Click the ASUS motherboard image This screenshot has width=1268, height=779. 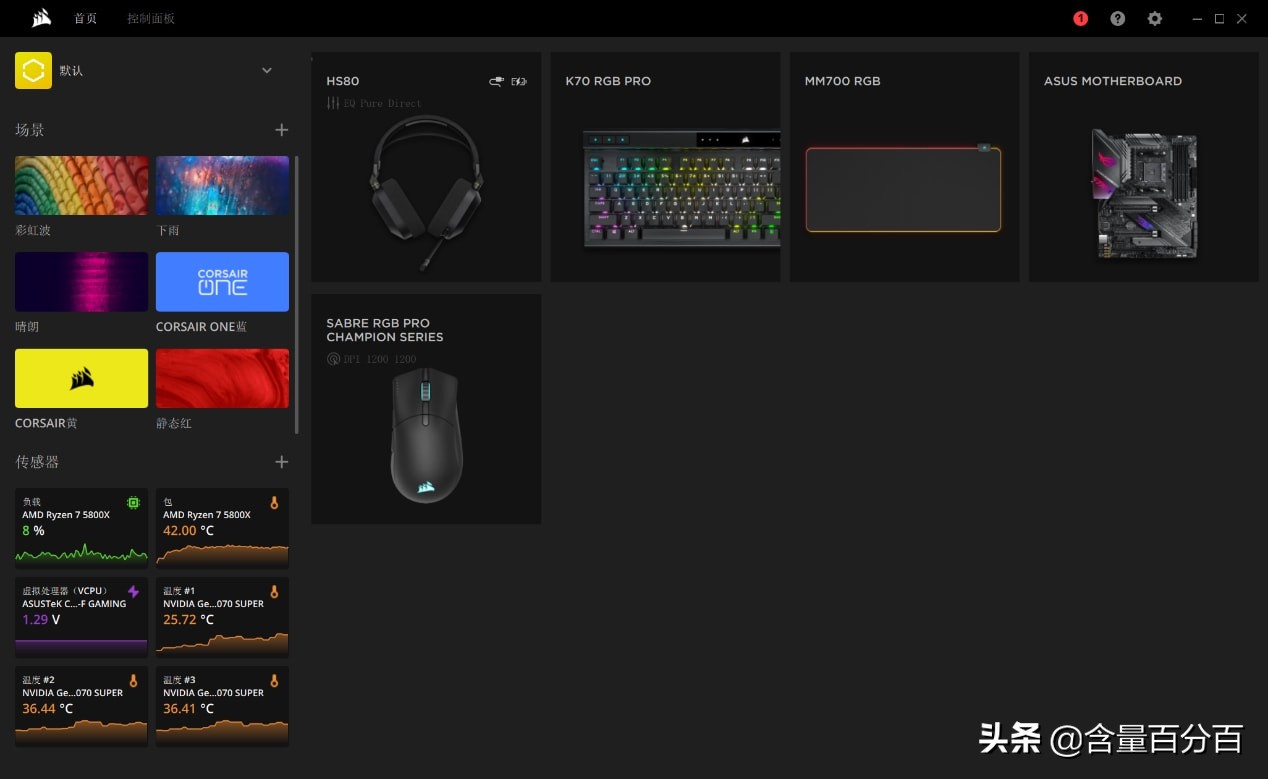(1144, 193)
